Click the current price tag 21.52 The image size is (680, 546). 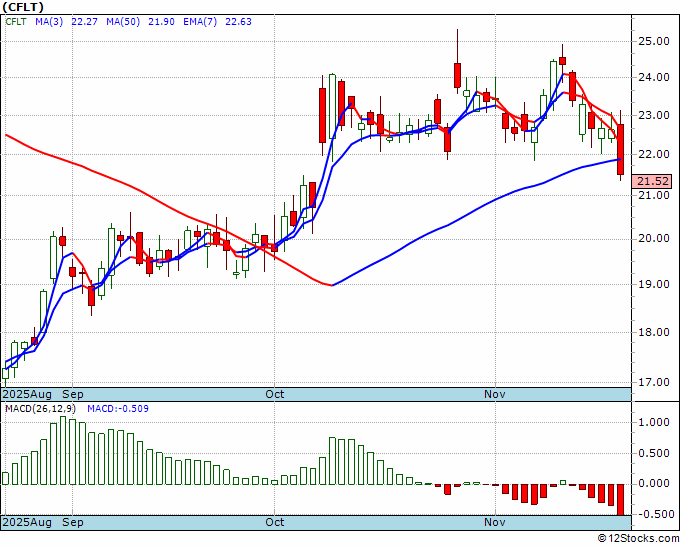(x=652, y=181)
